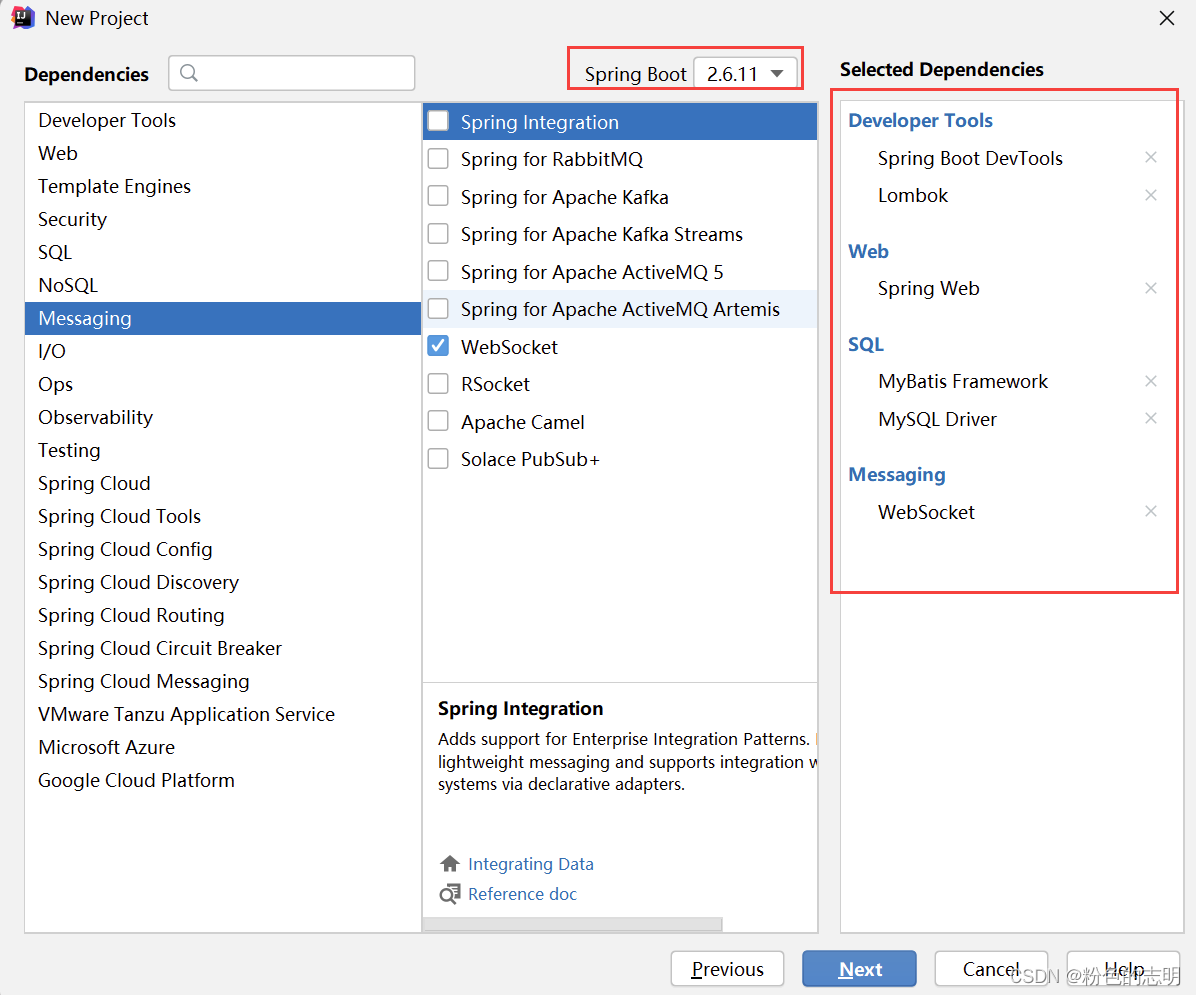Remove WebSocket from selected dependencies via X
1196x995 pixels.
(x=1151, y=511)
